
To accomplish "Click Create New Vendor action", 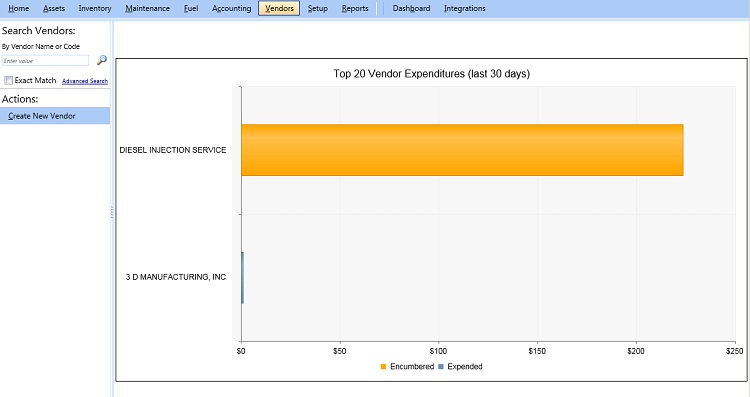I will [x=55, y=116].
